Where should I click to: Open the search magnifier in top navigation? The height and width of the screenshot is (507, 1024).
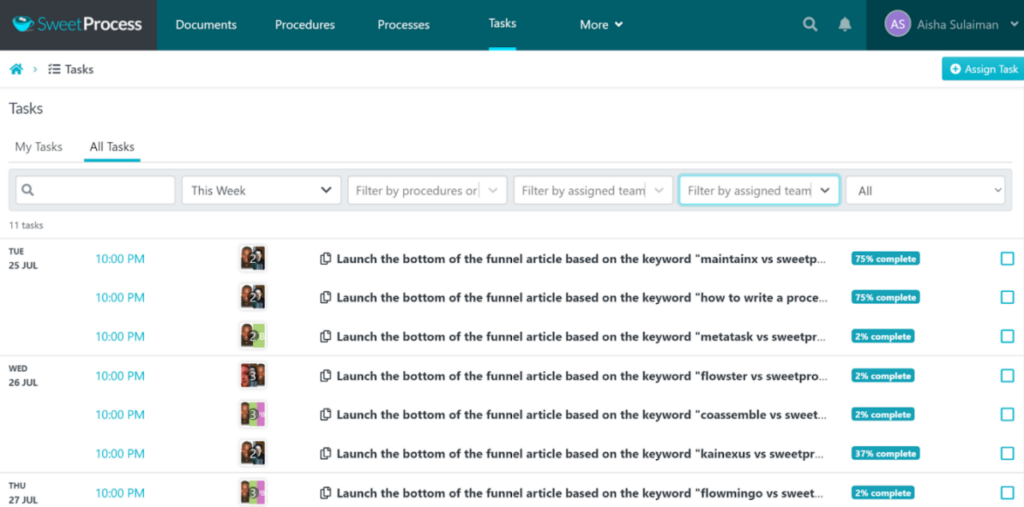(810, 25)
